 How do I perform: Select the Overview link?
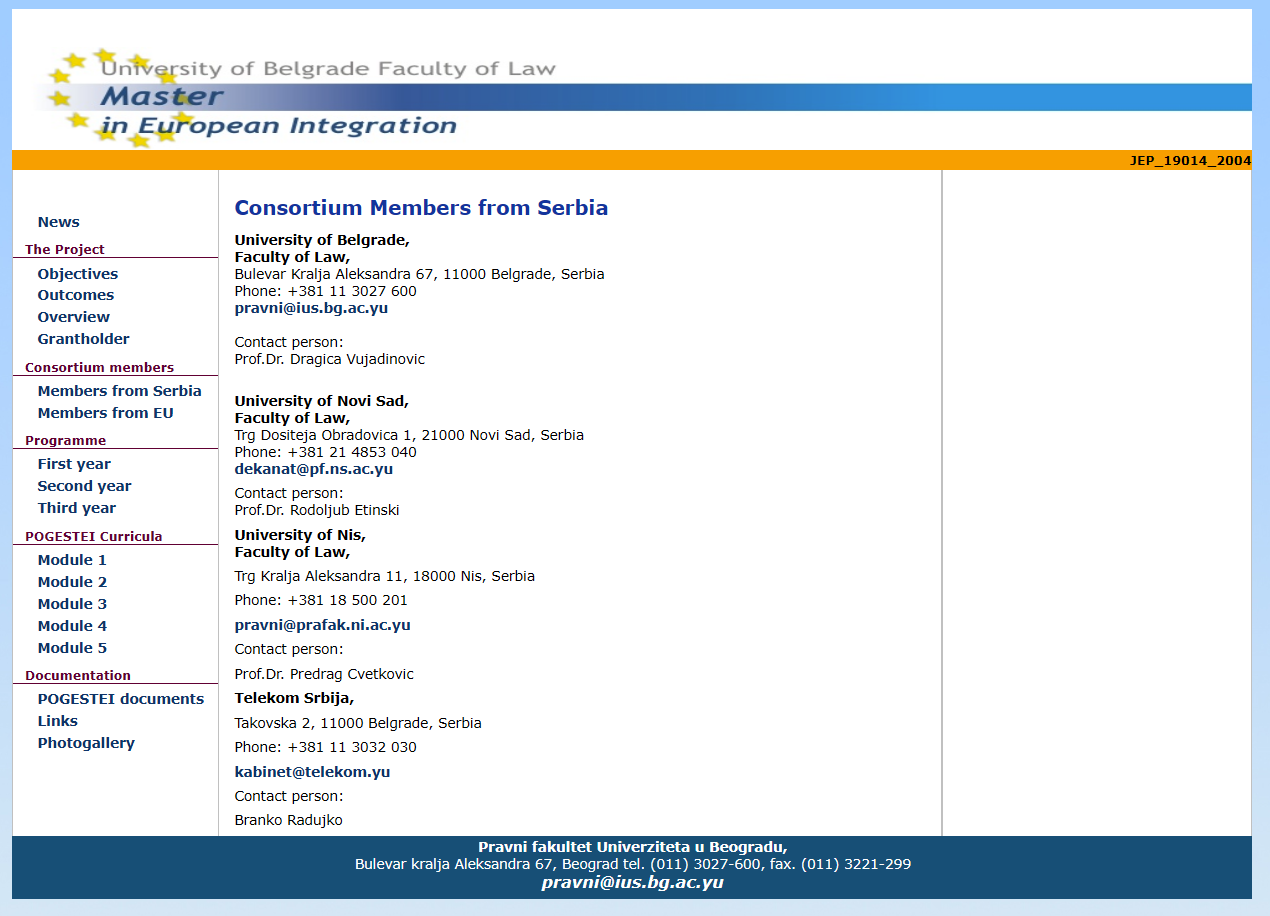click(x=73, y=317)
